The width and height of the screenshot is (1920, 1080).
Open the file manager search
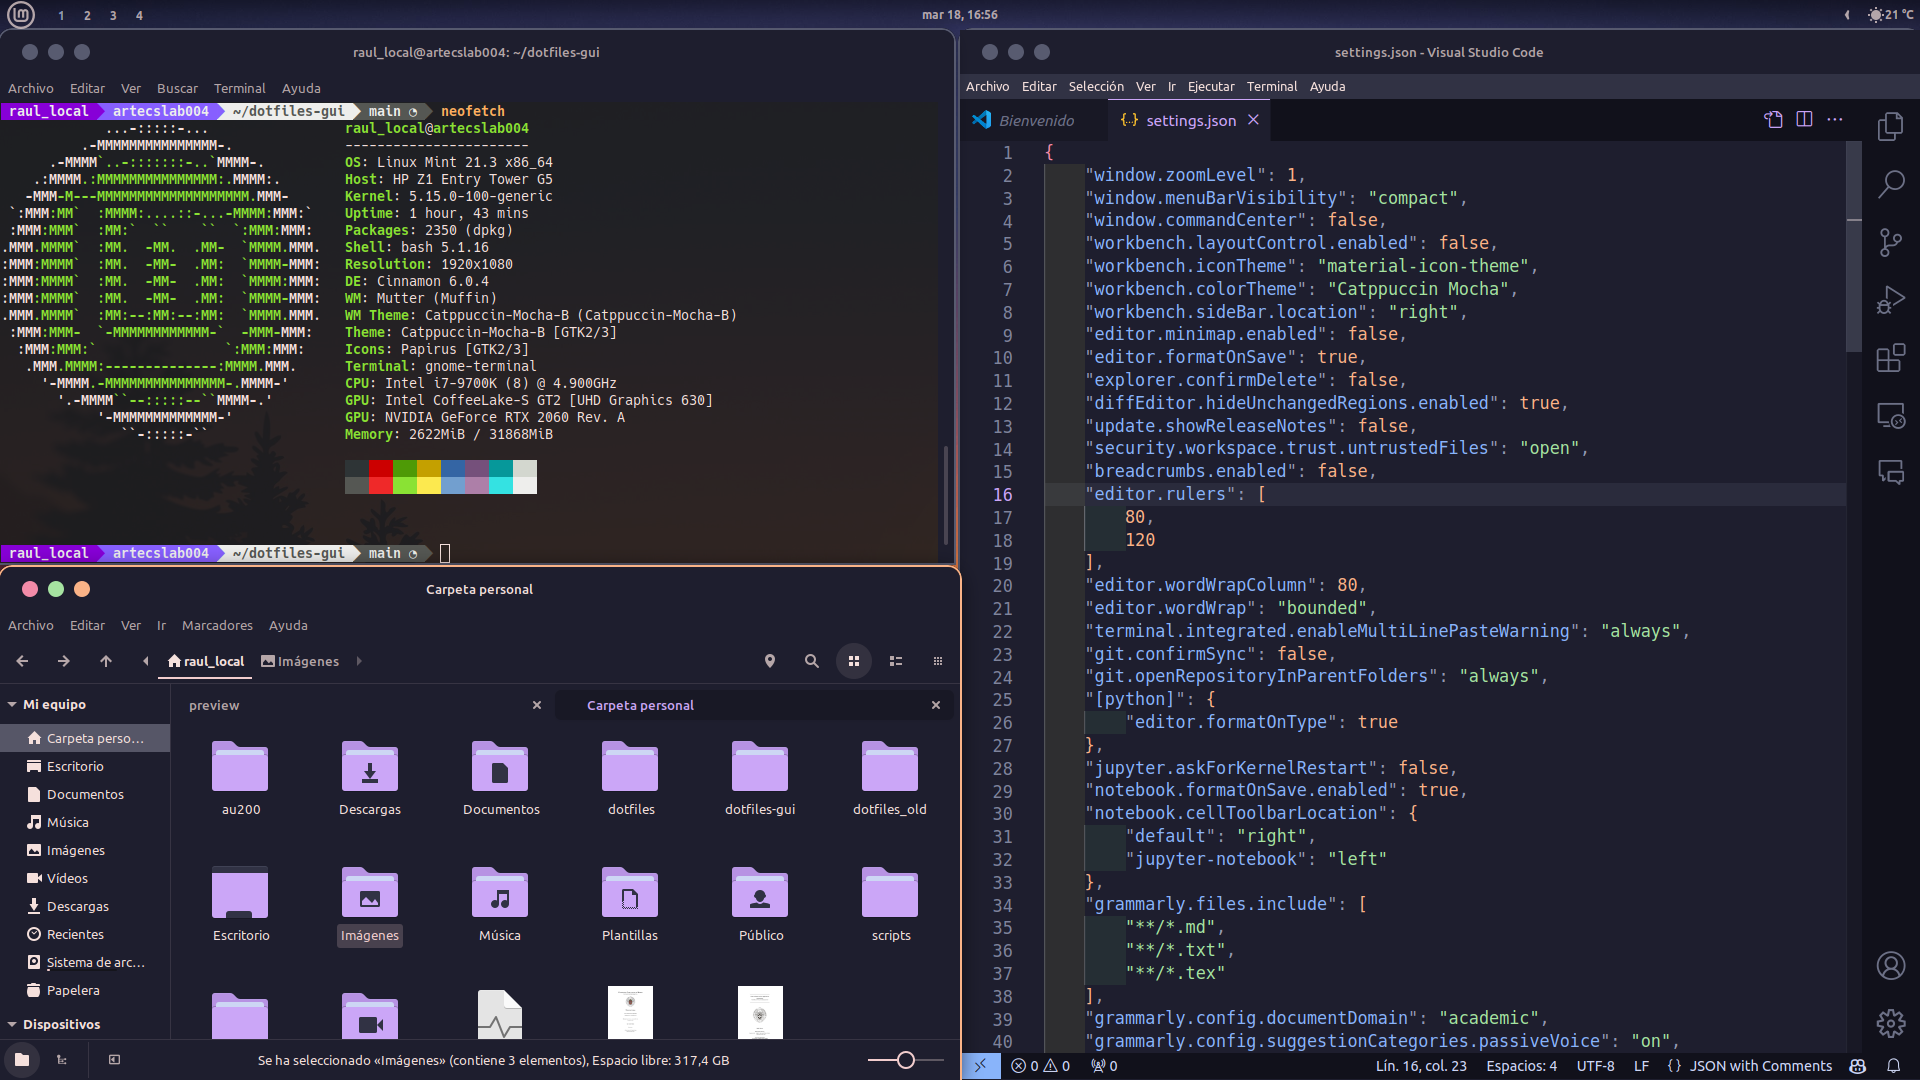click(811, 661)
